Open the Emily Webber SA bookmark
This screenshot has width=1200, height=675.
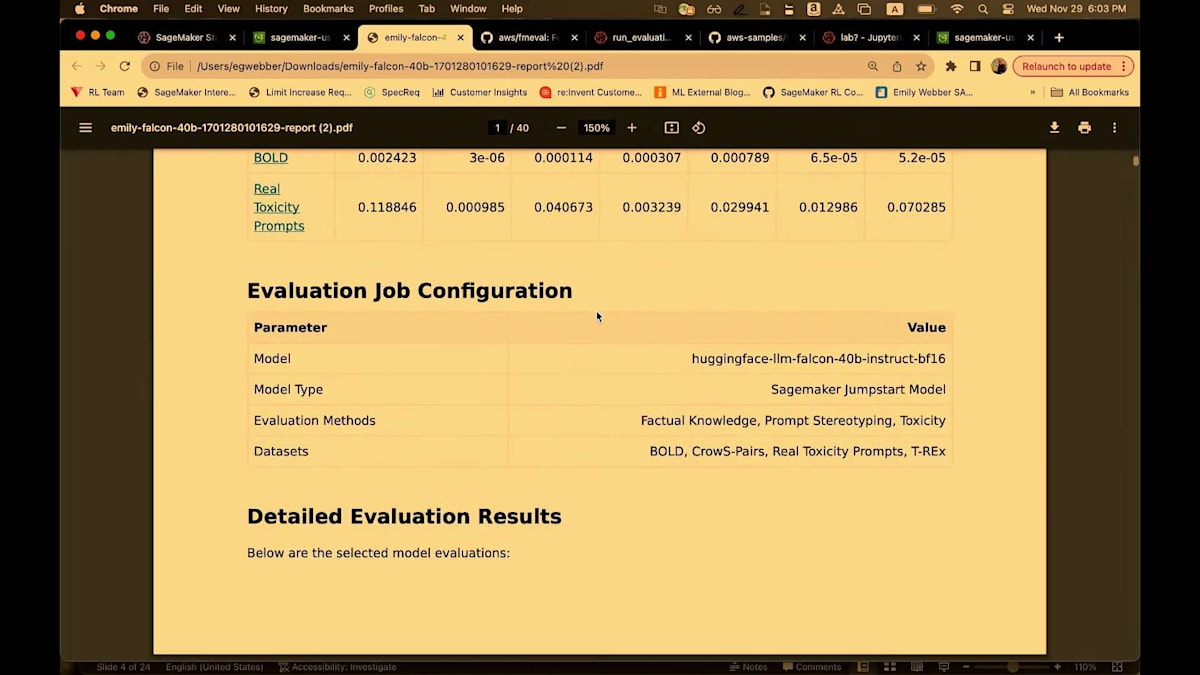pos(923,92)
